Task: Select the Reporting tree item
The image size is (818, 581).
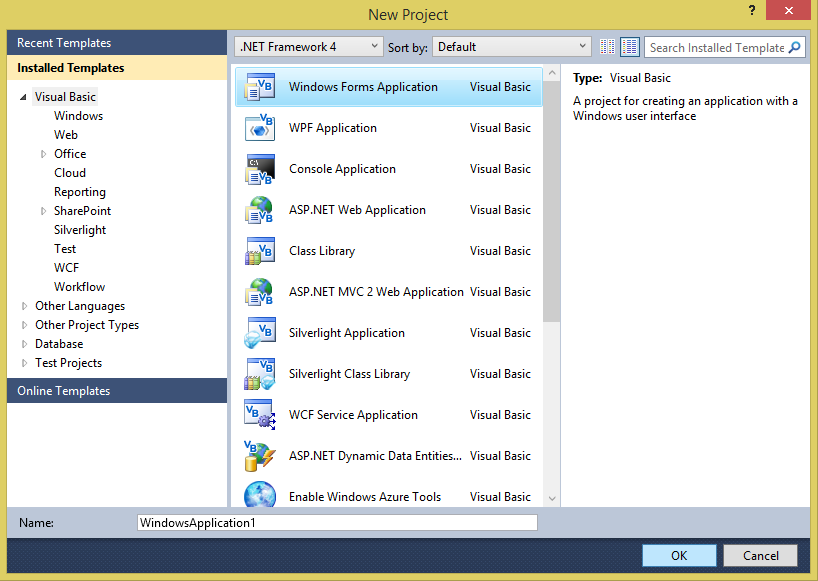Action: pyautogui.click(x=80, y=192)
